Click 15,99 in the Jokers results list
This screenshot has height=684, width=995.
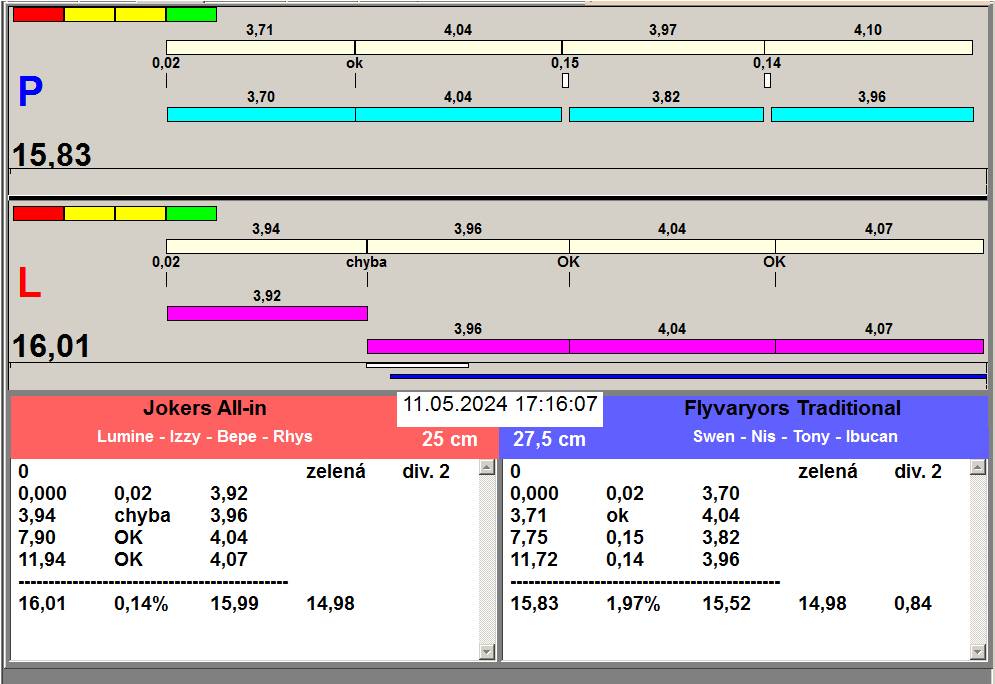234,603
